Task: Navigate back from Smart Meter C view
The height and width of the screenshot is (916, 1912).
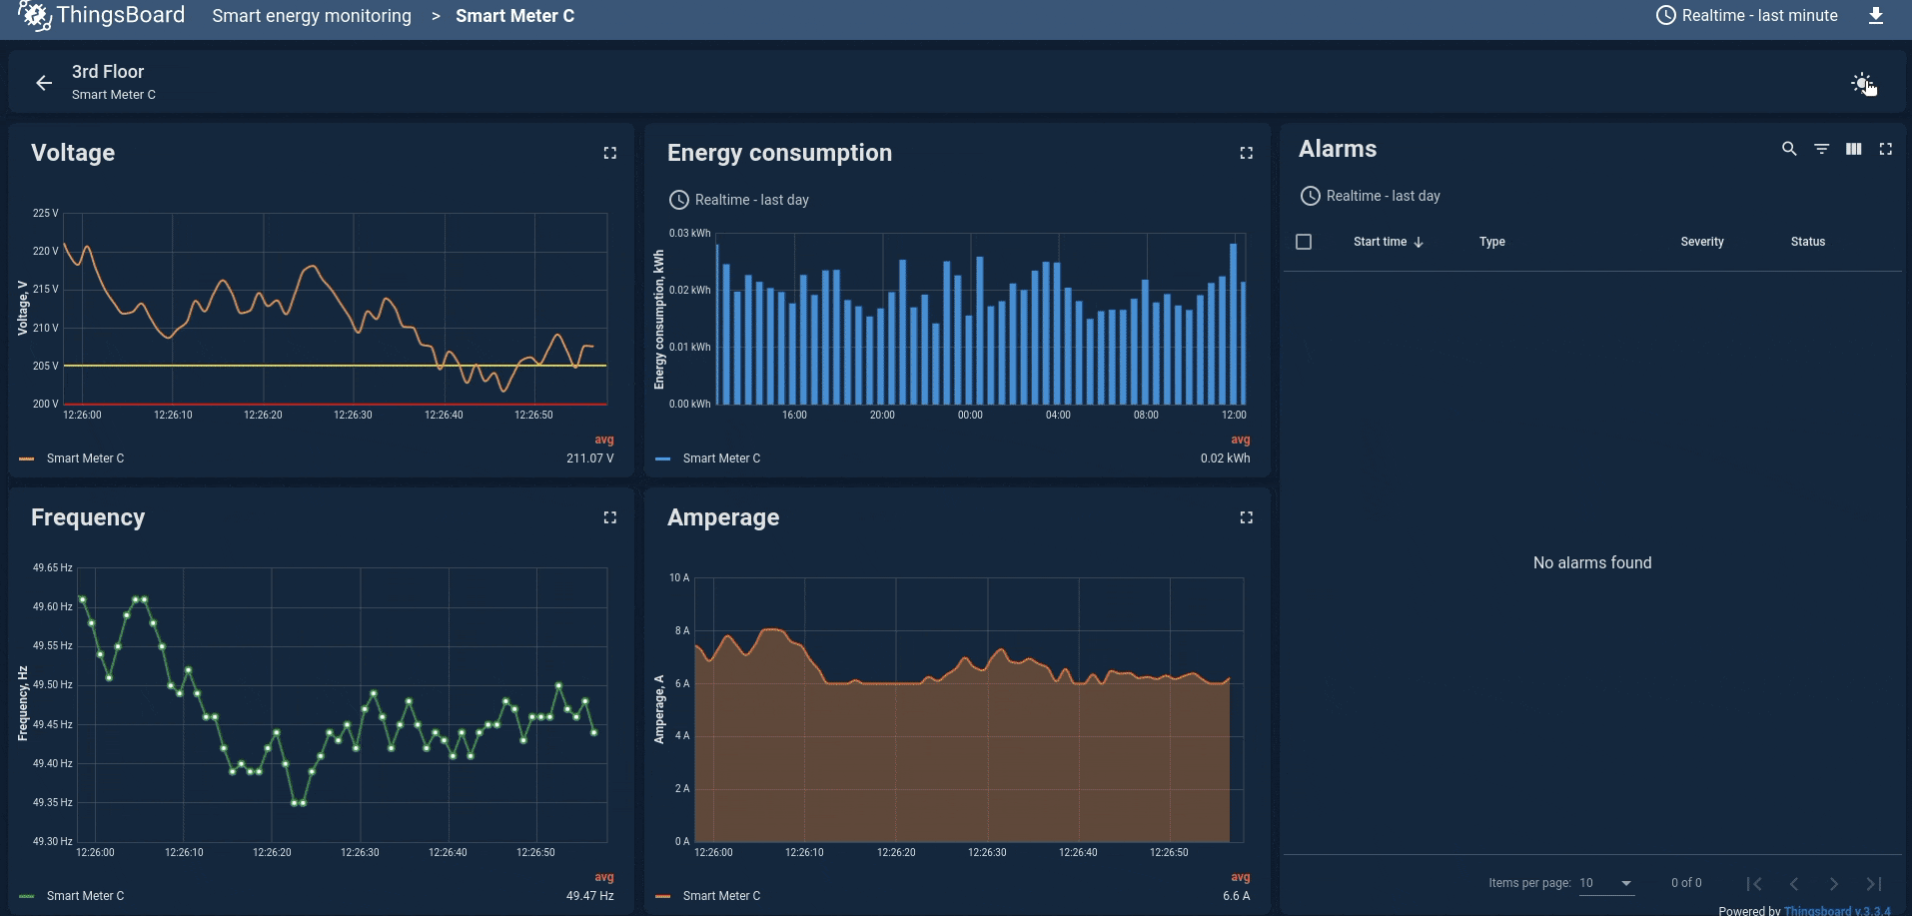Action: click(43, 83)
